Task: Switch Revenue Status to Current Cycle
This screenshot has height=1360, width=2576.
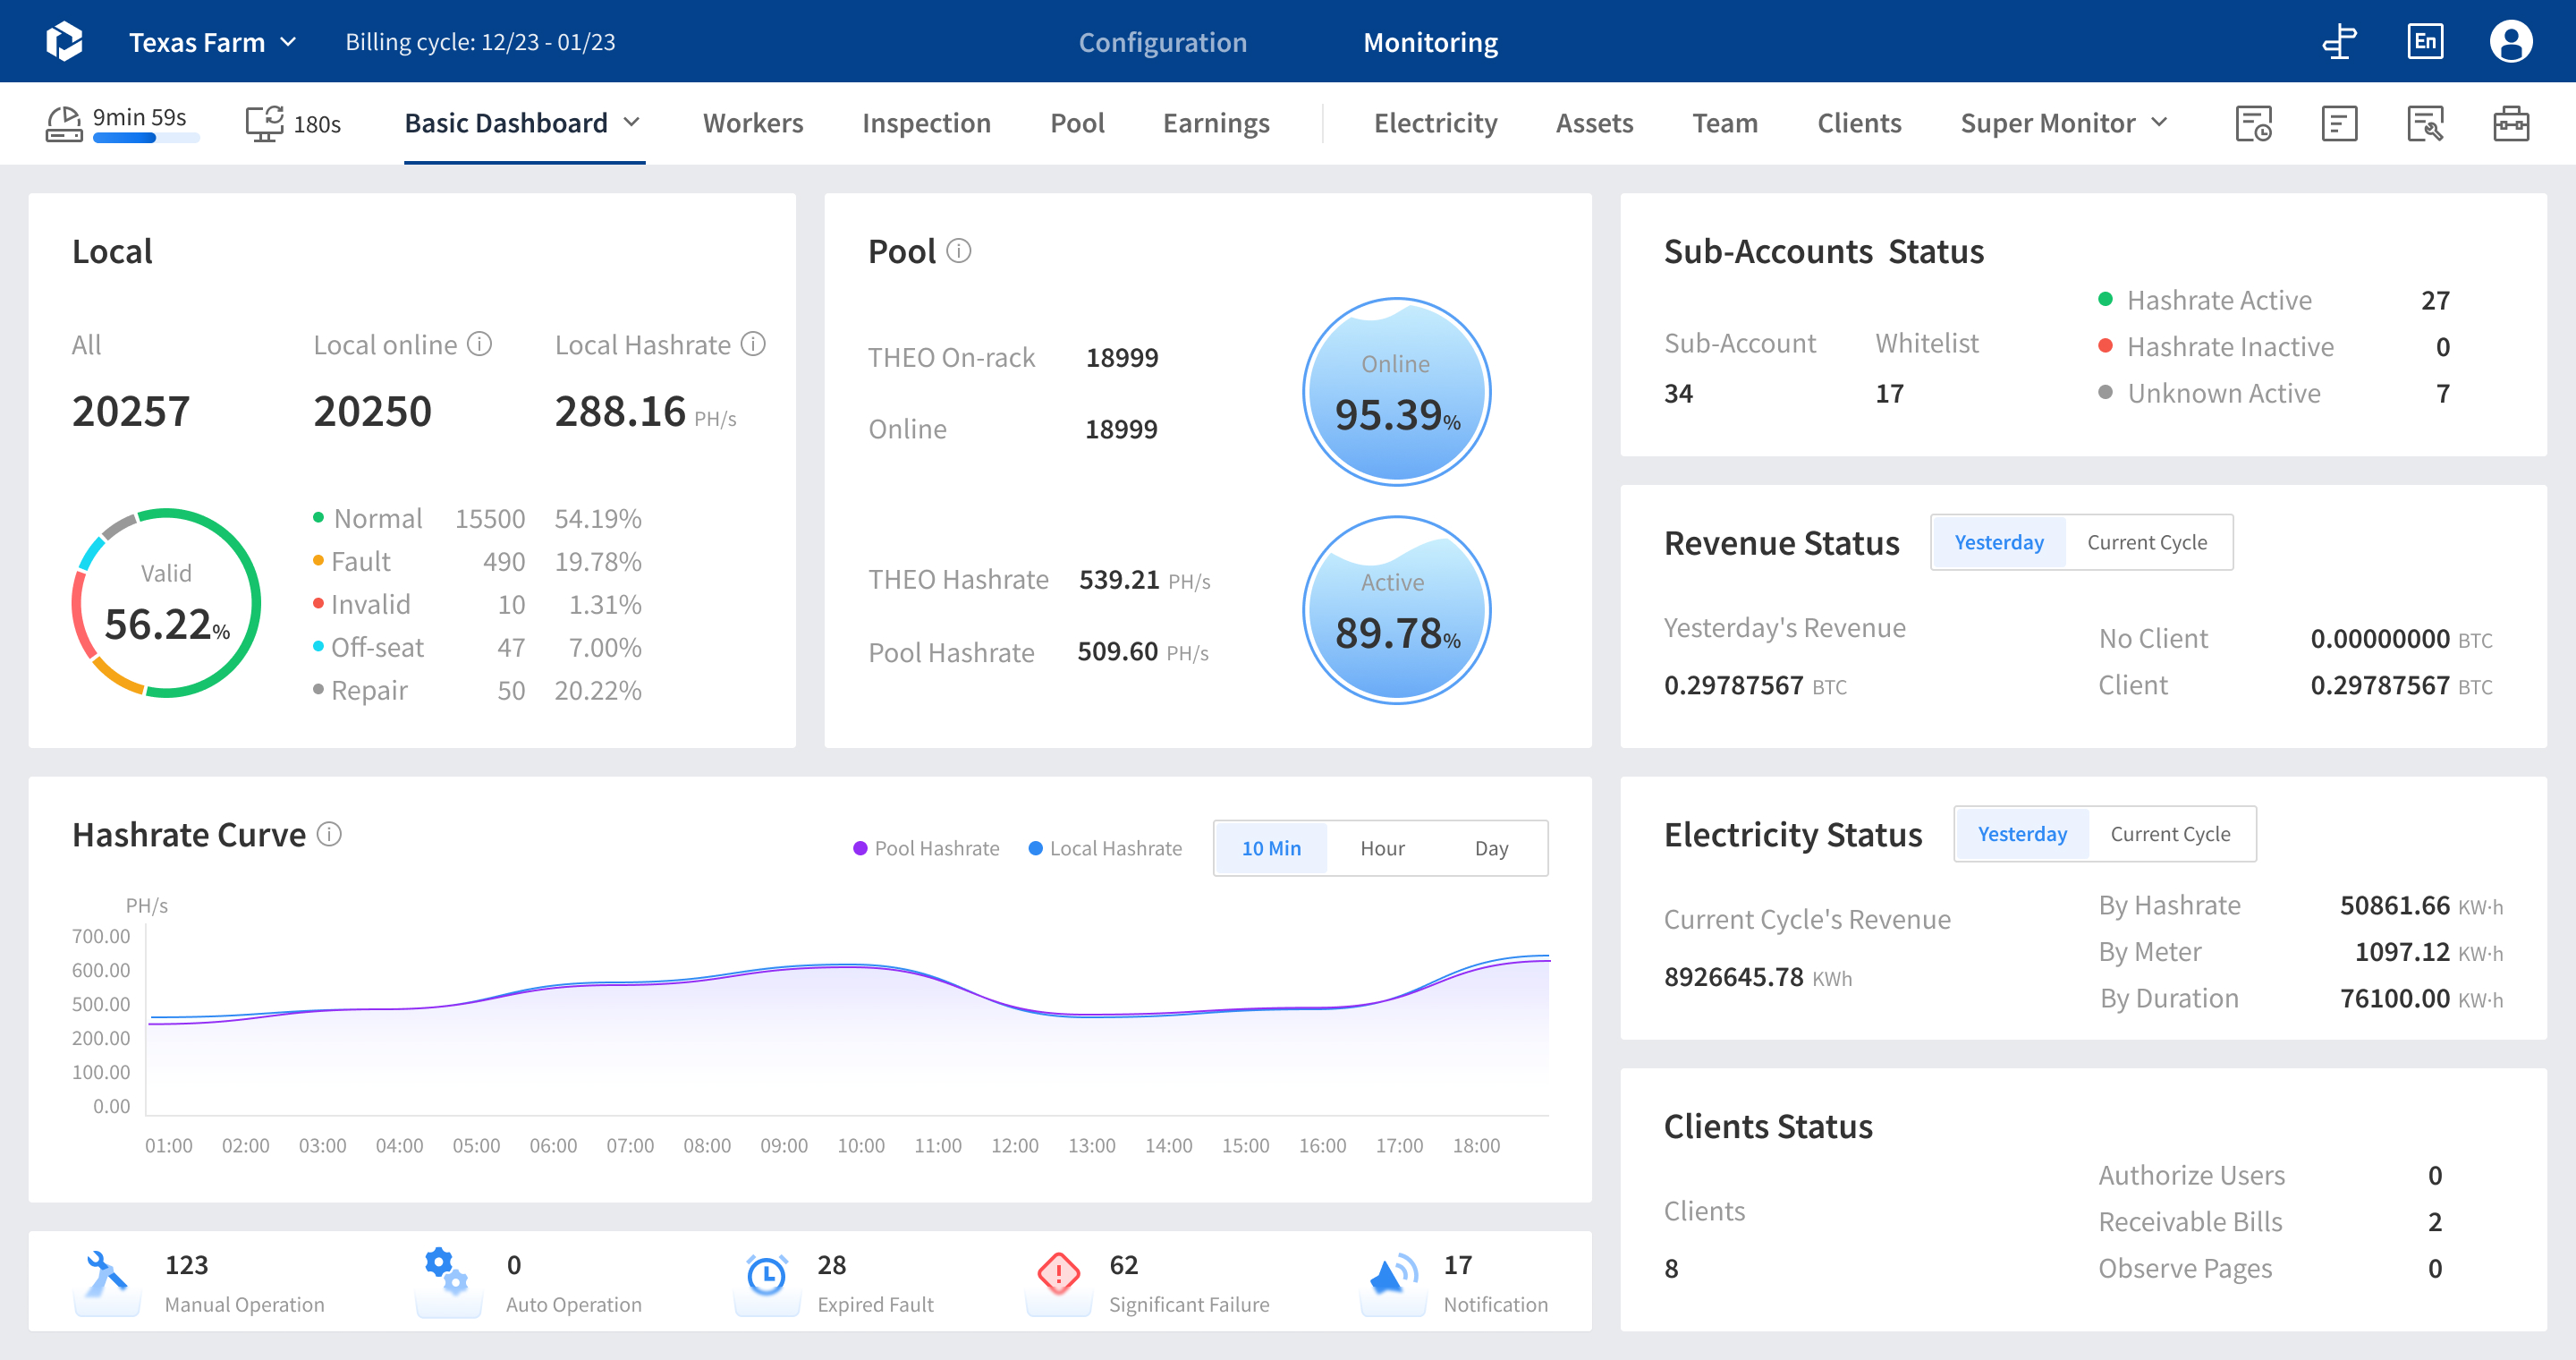Action: (x=2147, y=542)
